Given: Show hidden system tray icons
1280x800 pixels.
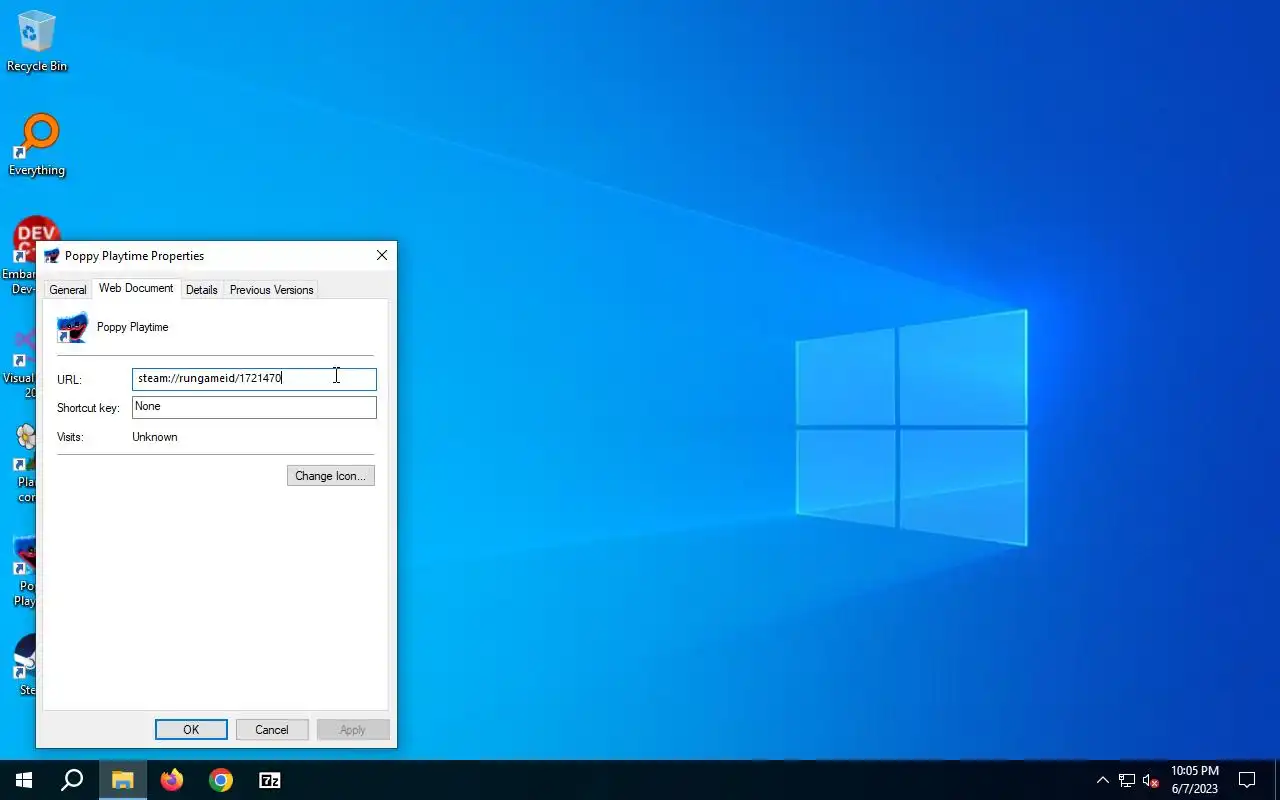Looking at the screenshot, I should pyautogui.click(x=1103, y=780).
